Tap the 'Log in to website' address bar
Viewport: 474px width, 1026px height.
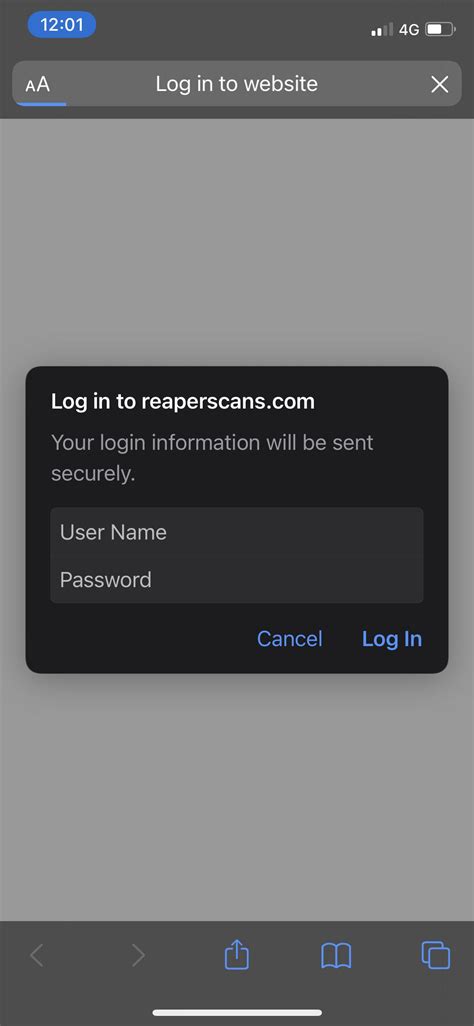237,84
